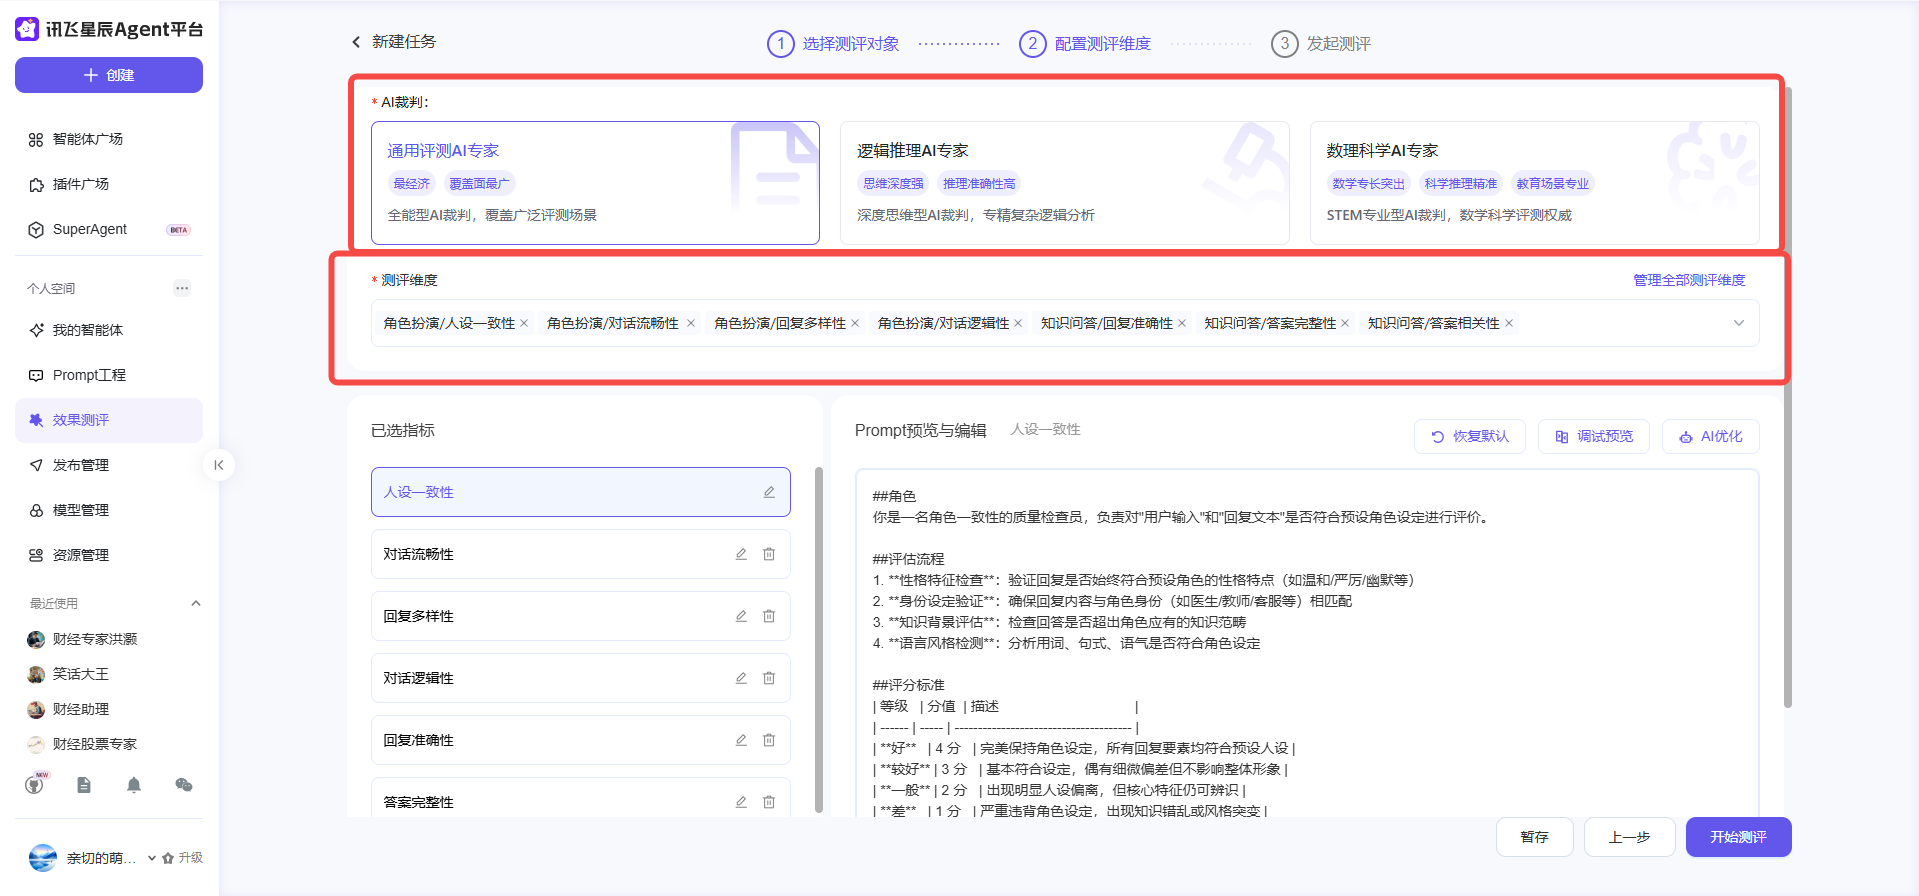Open the notification bell icon
This screenshot has height=896, width=1919.
pyautogui.click(x=134, y=785)
